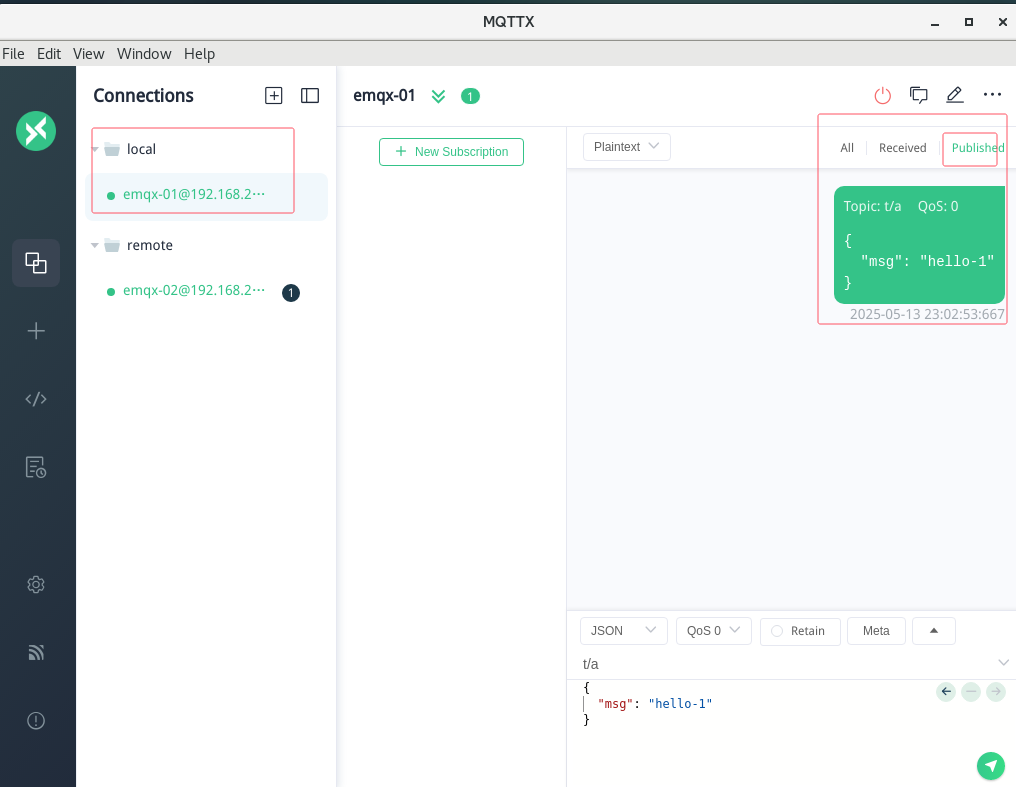The height and width of the screenshot is (787, 1016).
Task: Send the message with the green paper plane button
Action: 991,766
